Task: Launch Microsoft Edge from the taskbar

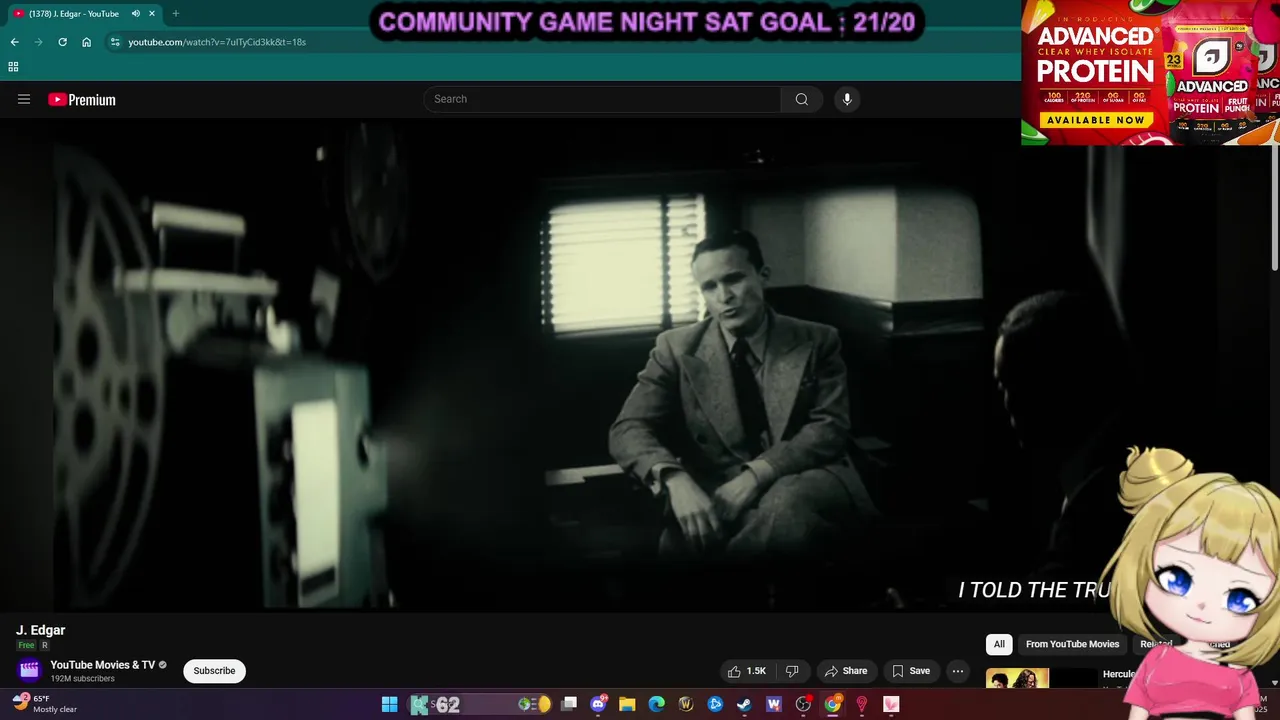Action: click(x=656, y=705)
